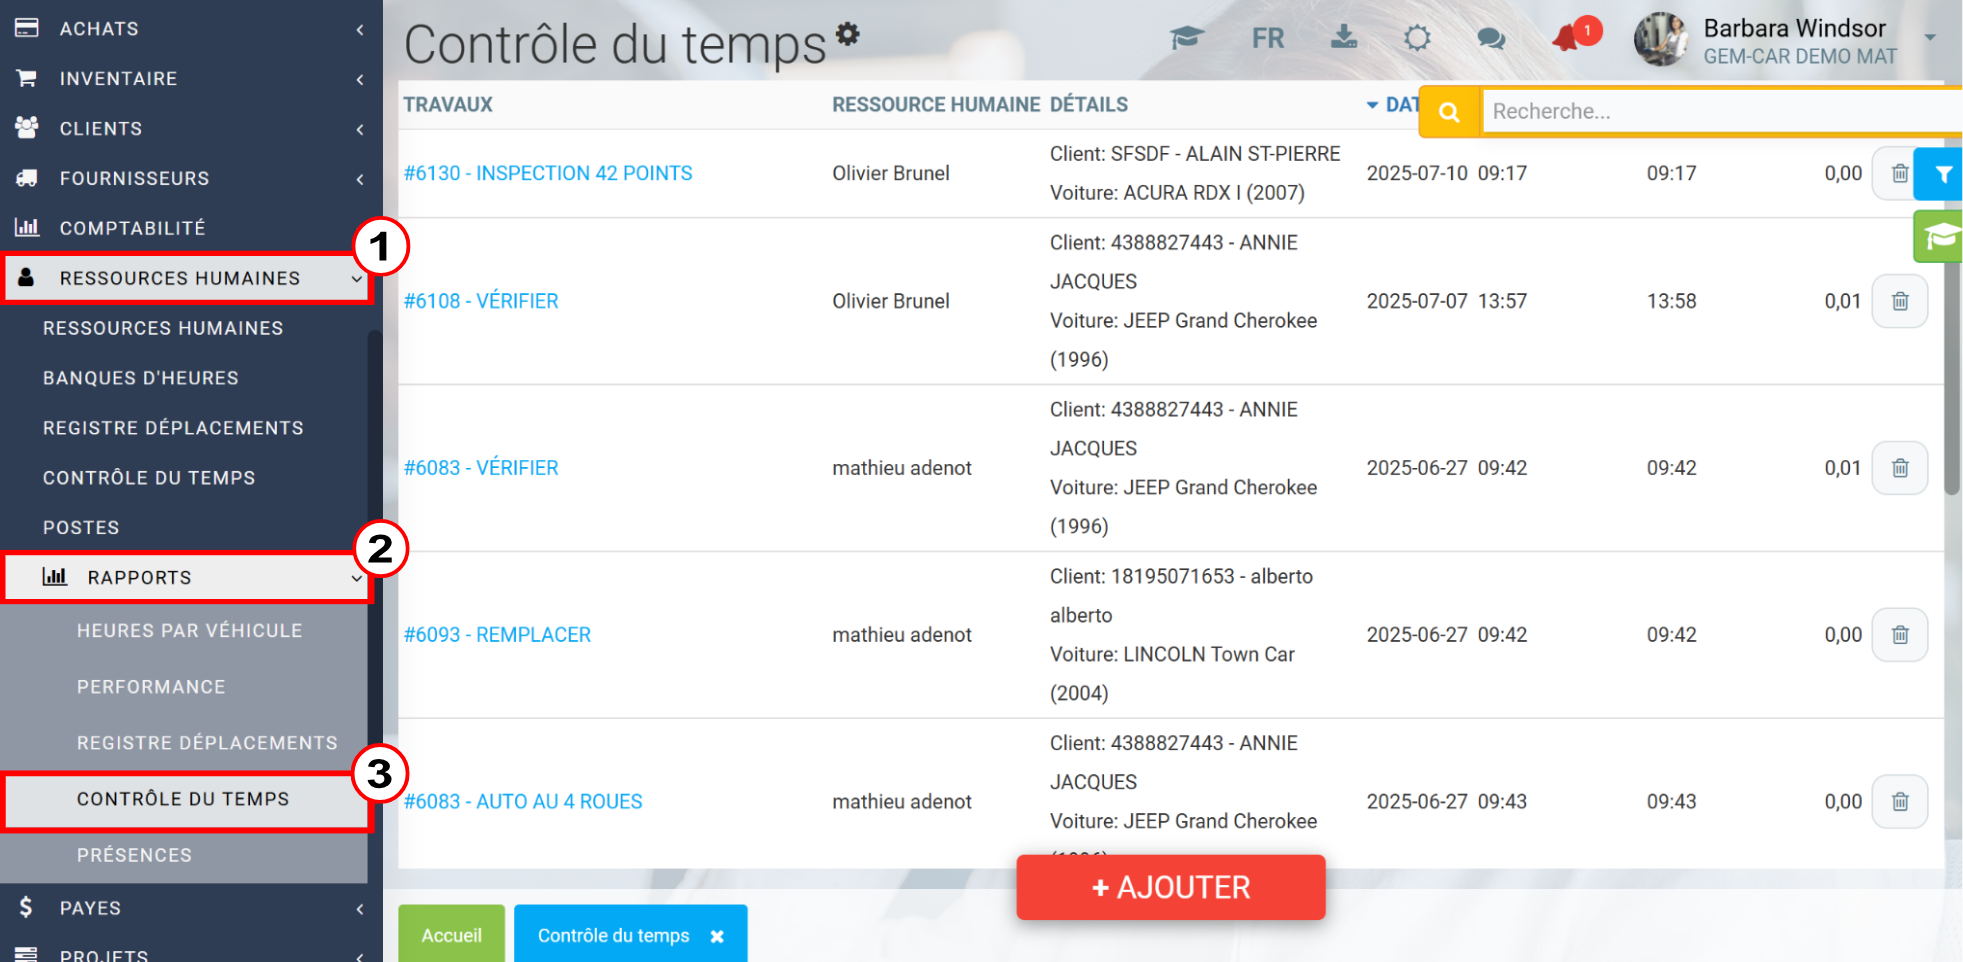The image size is (1963, 962).
Task: Open the chat messages icon
Action: [x=1491, y=39]
